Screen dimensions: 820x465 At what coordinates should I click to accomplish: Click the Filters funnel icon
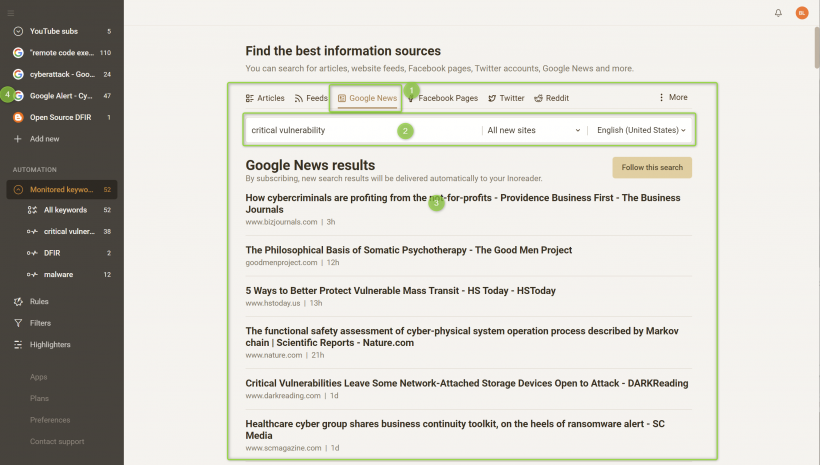click(18, 323)
